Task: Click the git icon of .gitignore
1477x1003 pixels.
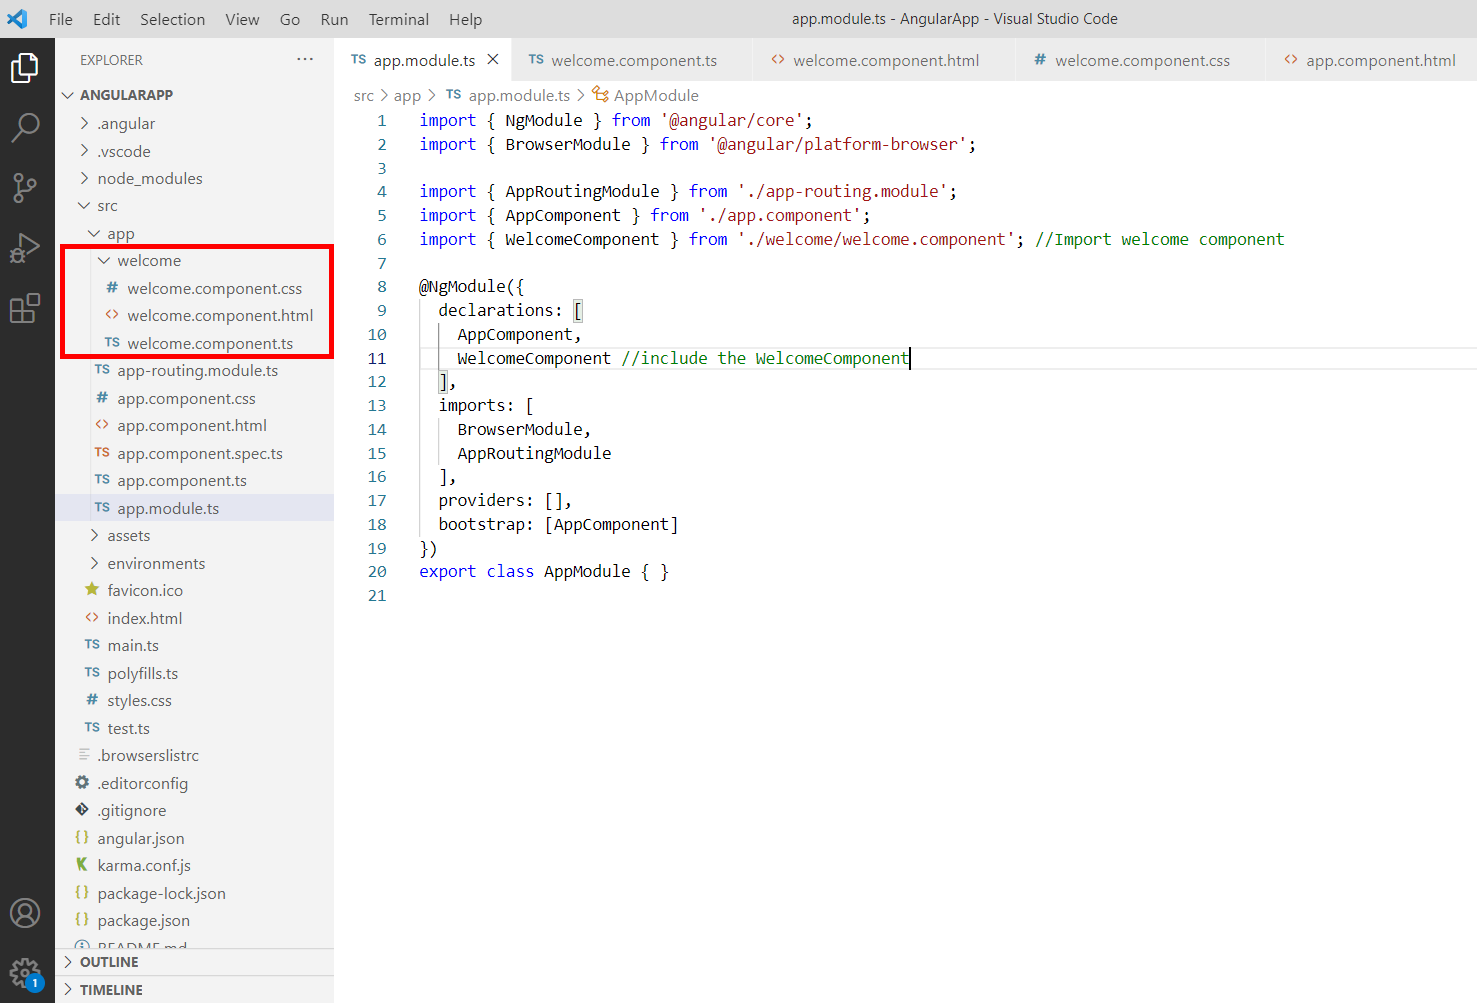Action: click(x=82, y=810)
